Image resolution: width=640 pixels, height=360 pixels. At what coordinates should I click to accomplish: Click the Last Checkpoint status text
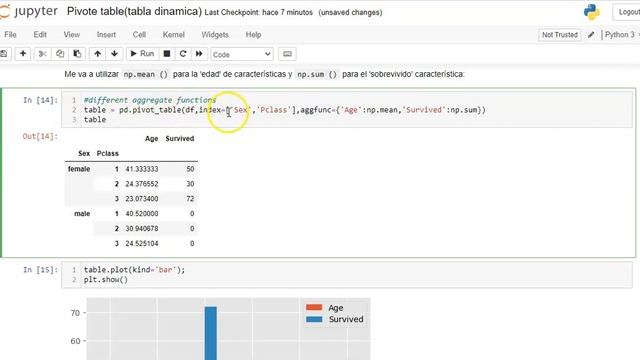pos(258,13)
